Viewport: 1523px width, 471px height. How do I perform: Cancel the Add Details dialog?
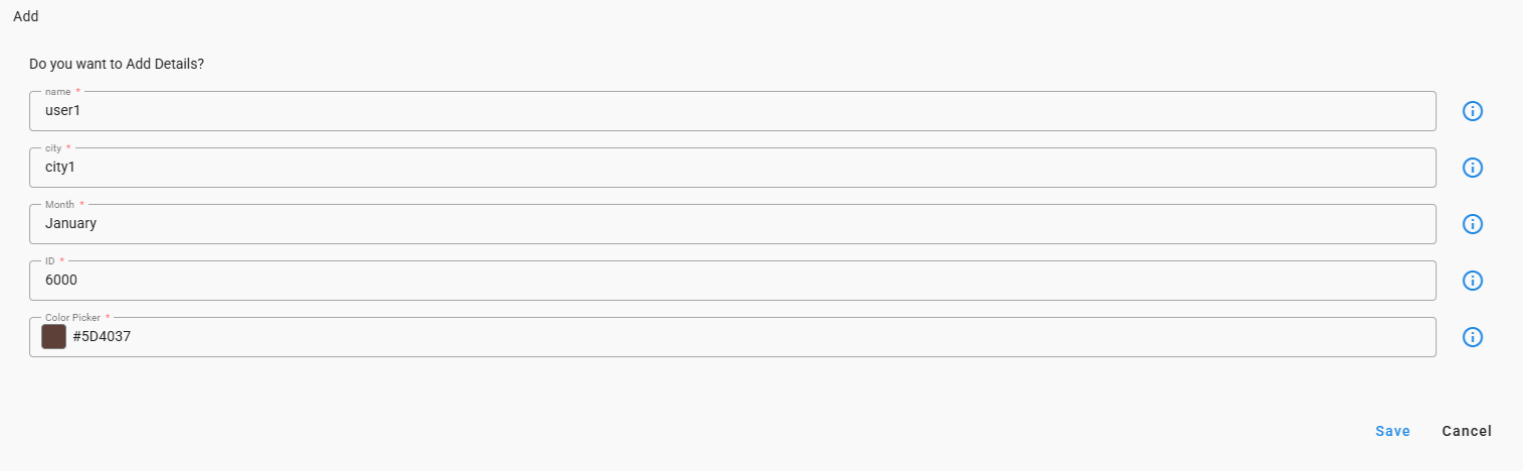1466,431
